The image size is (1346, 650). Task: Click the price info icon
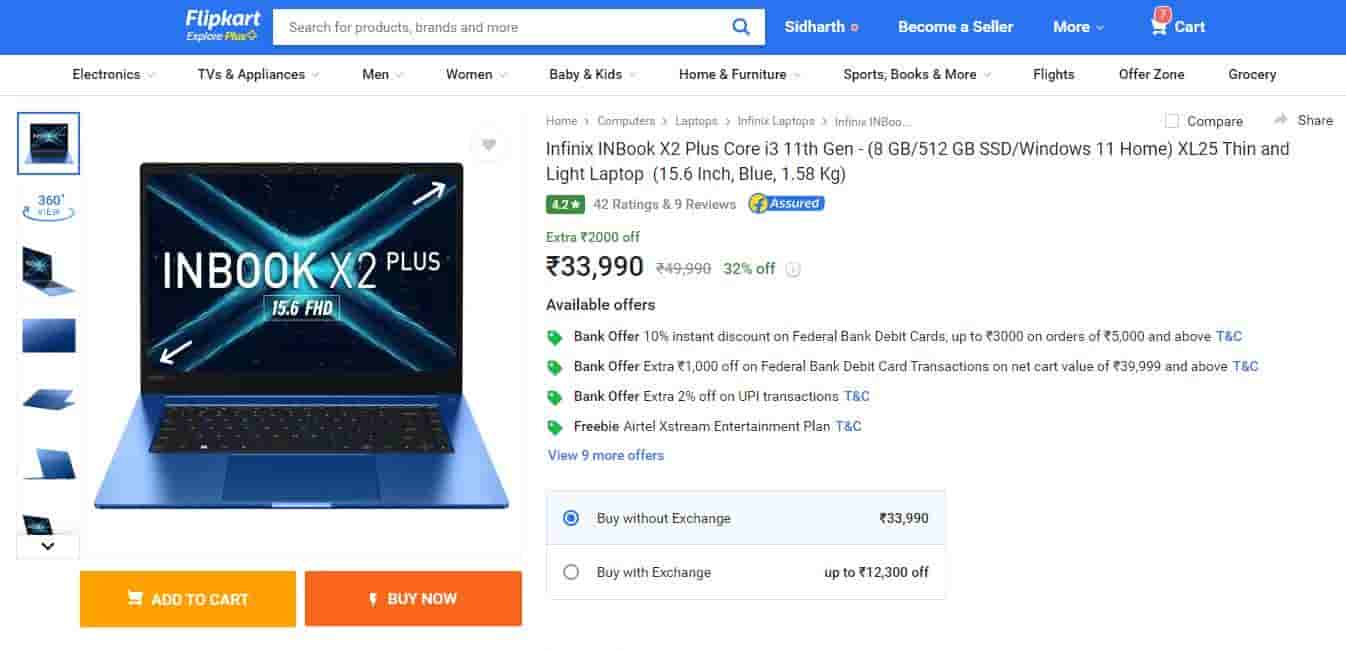793,269
